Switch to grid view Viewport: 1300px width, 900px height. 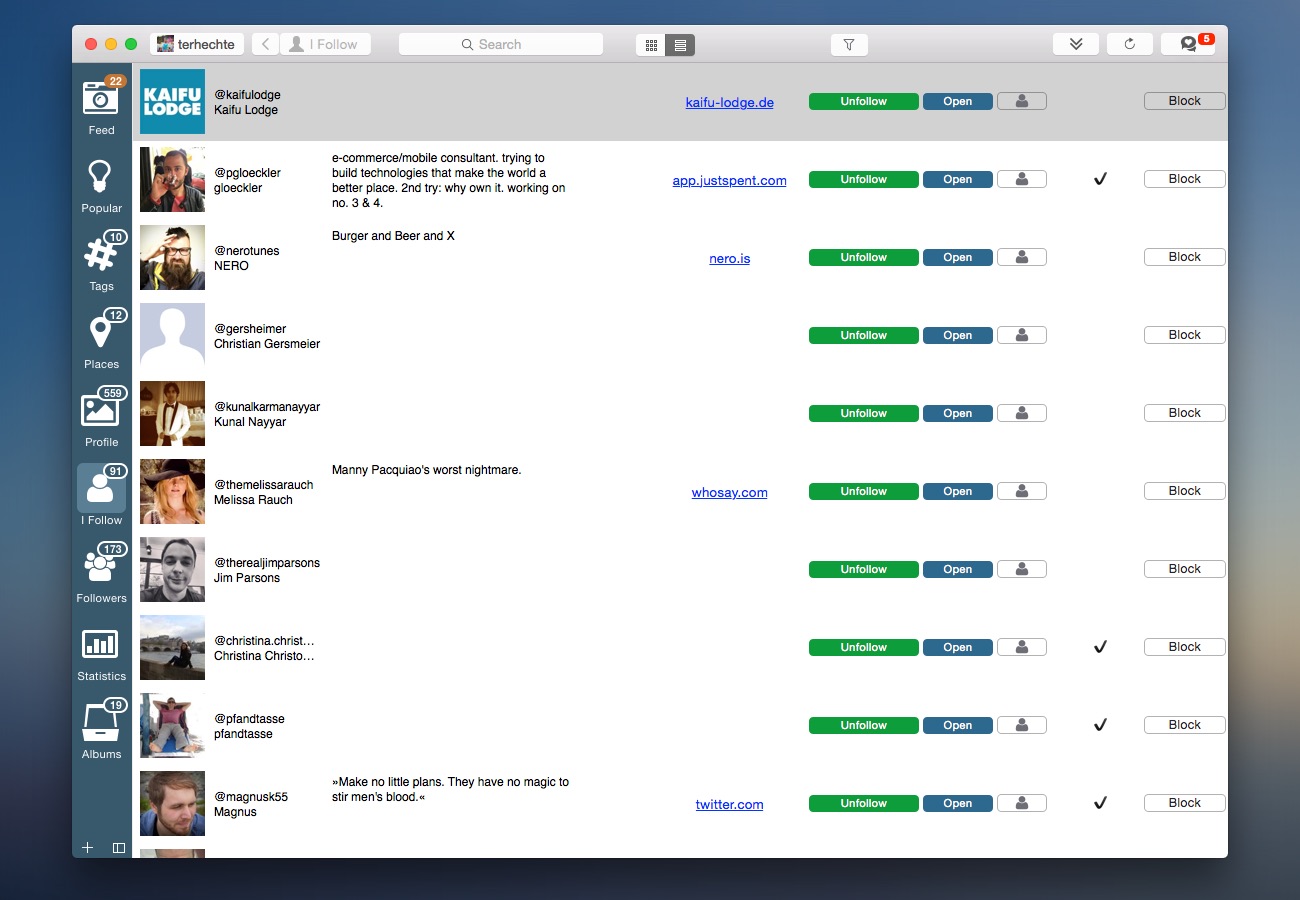[651, 45]
